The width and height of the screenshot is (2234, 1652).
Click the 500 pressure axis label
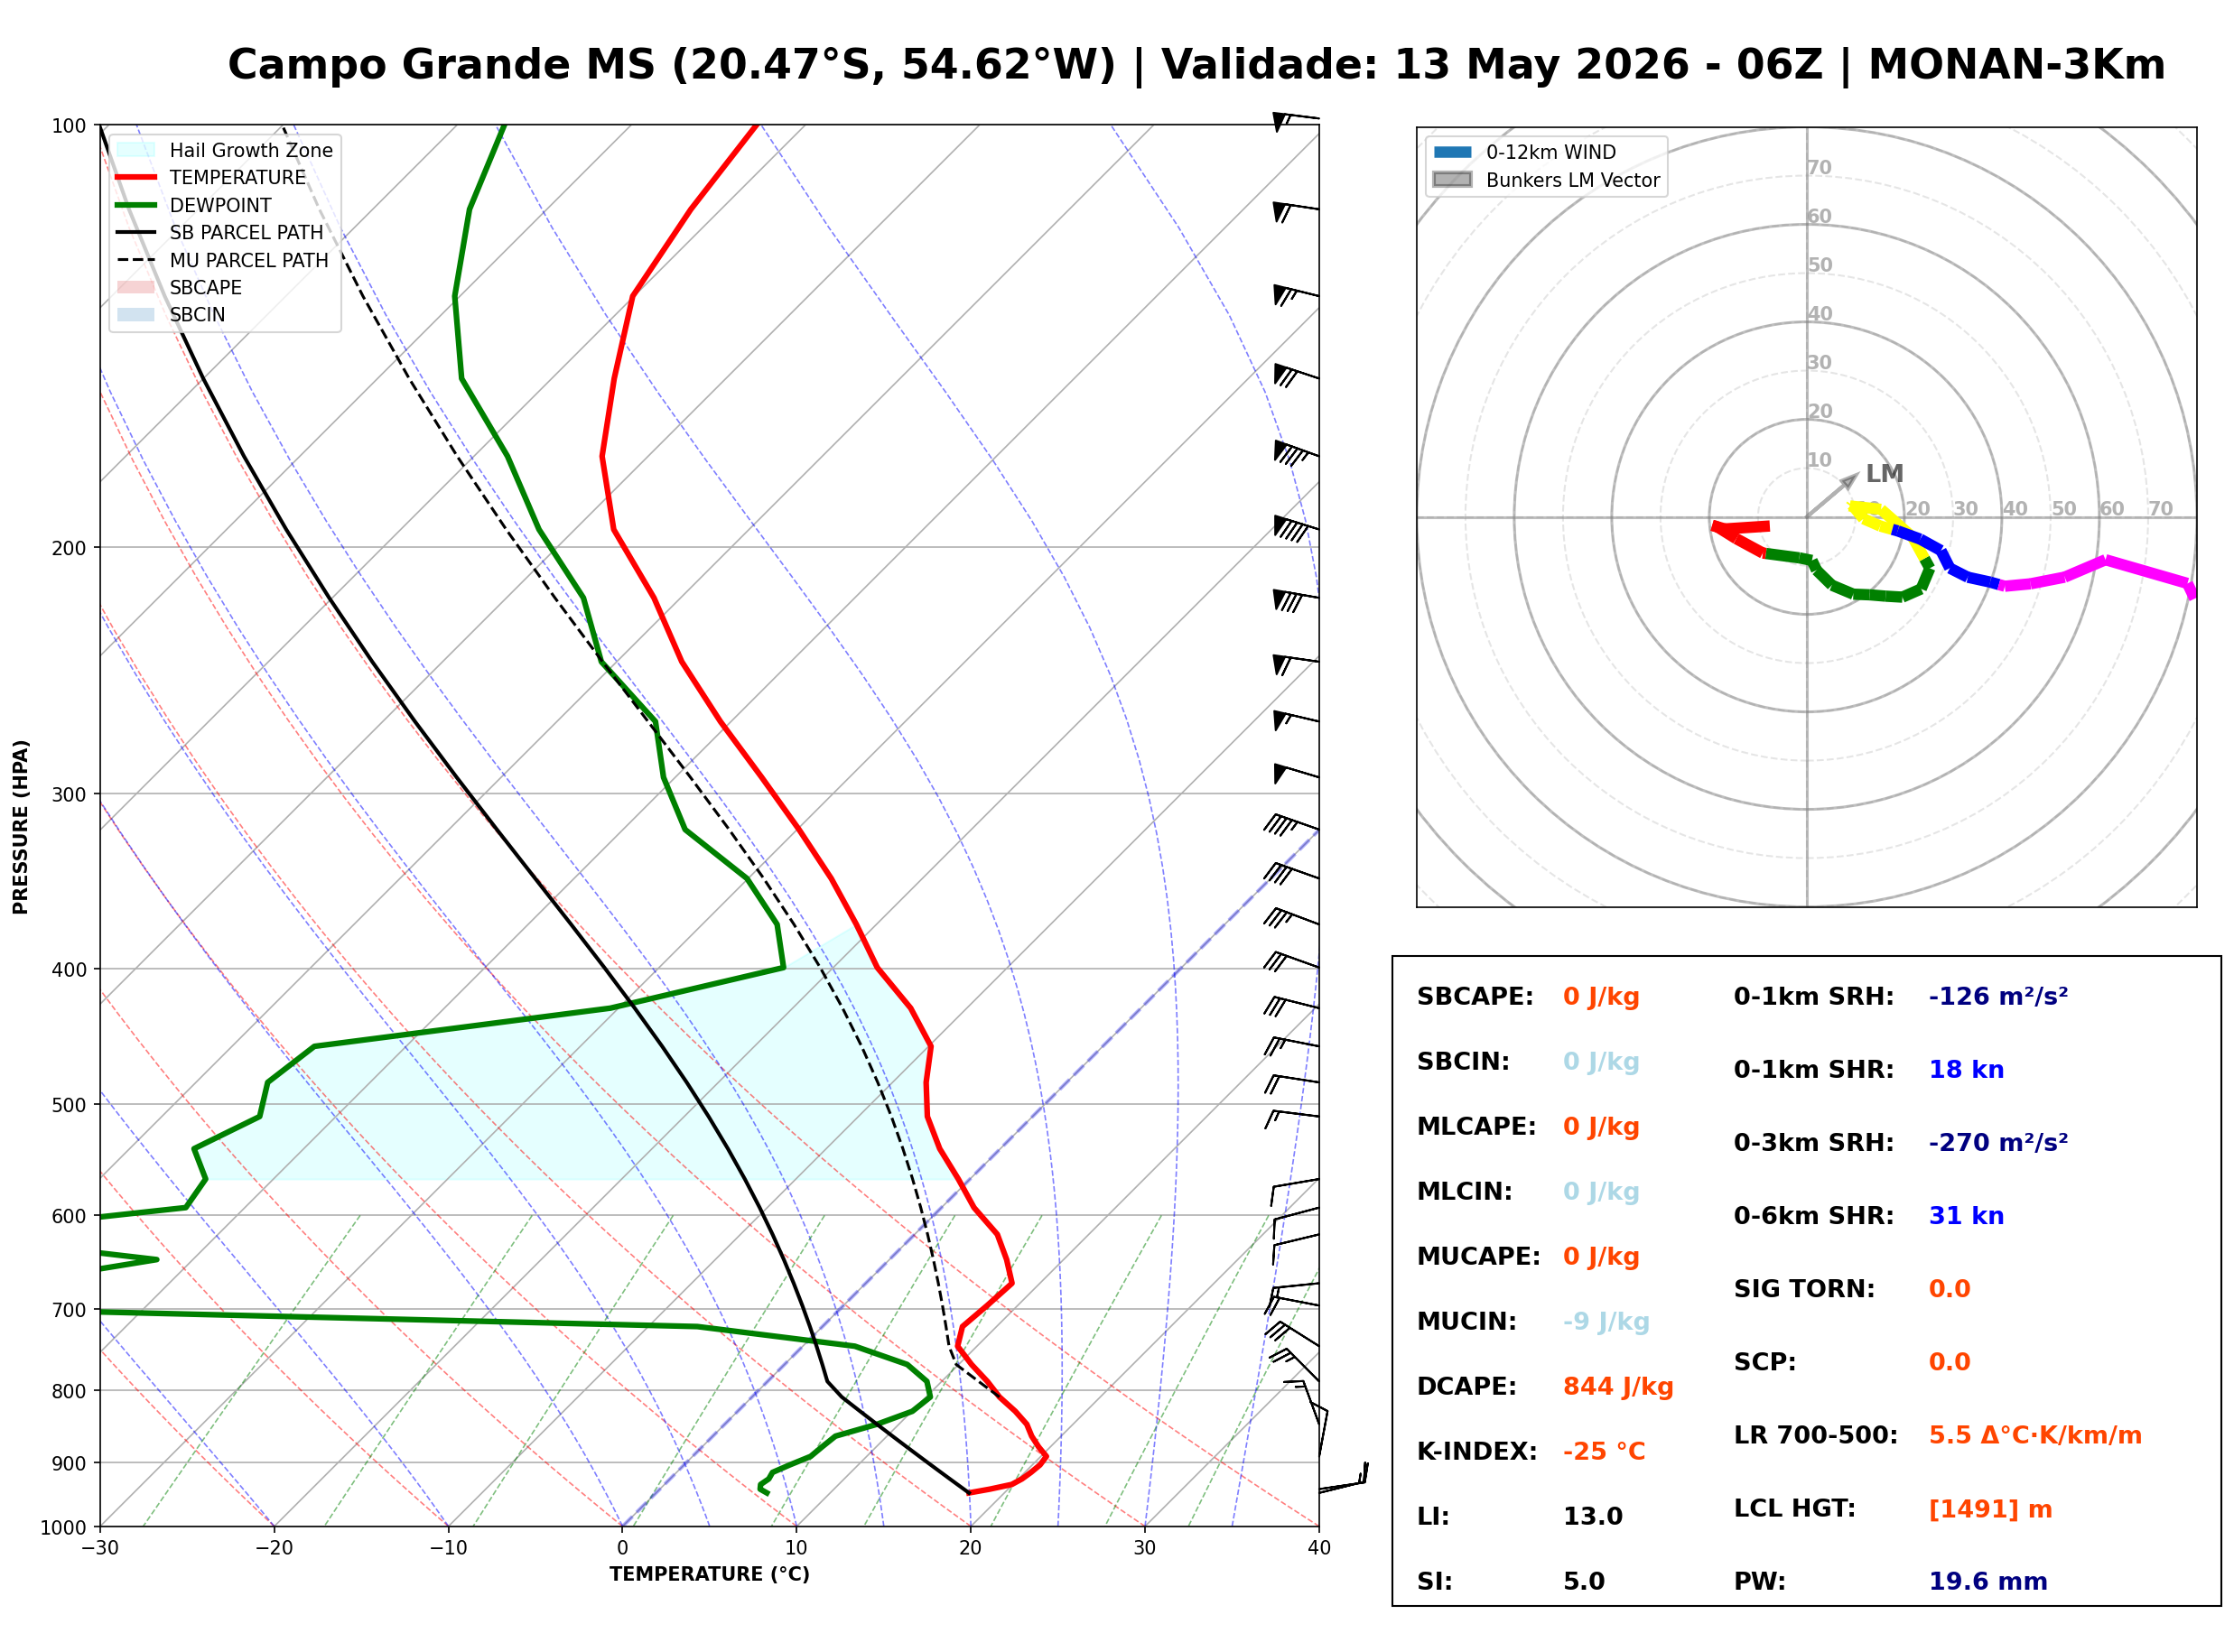(69, 1105)
